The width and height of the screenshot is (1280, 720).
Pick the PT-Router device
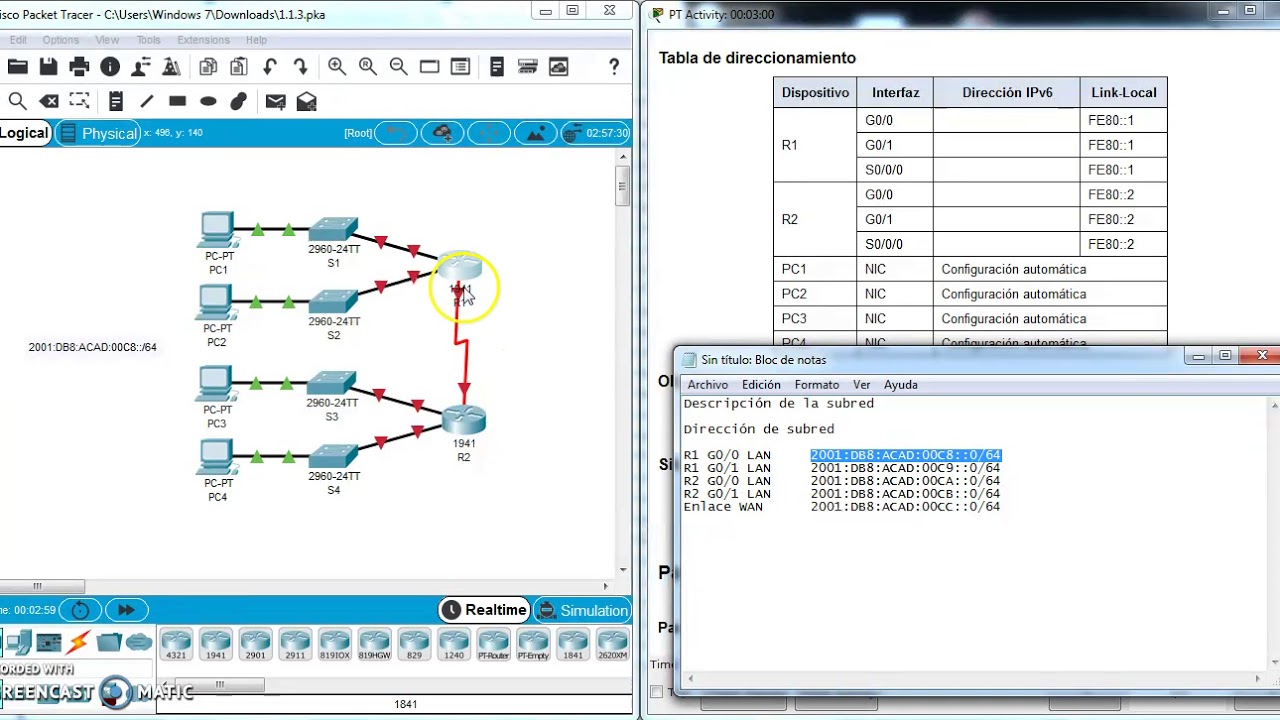click(493, 644)
